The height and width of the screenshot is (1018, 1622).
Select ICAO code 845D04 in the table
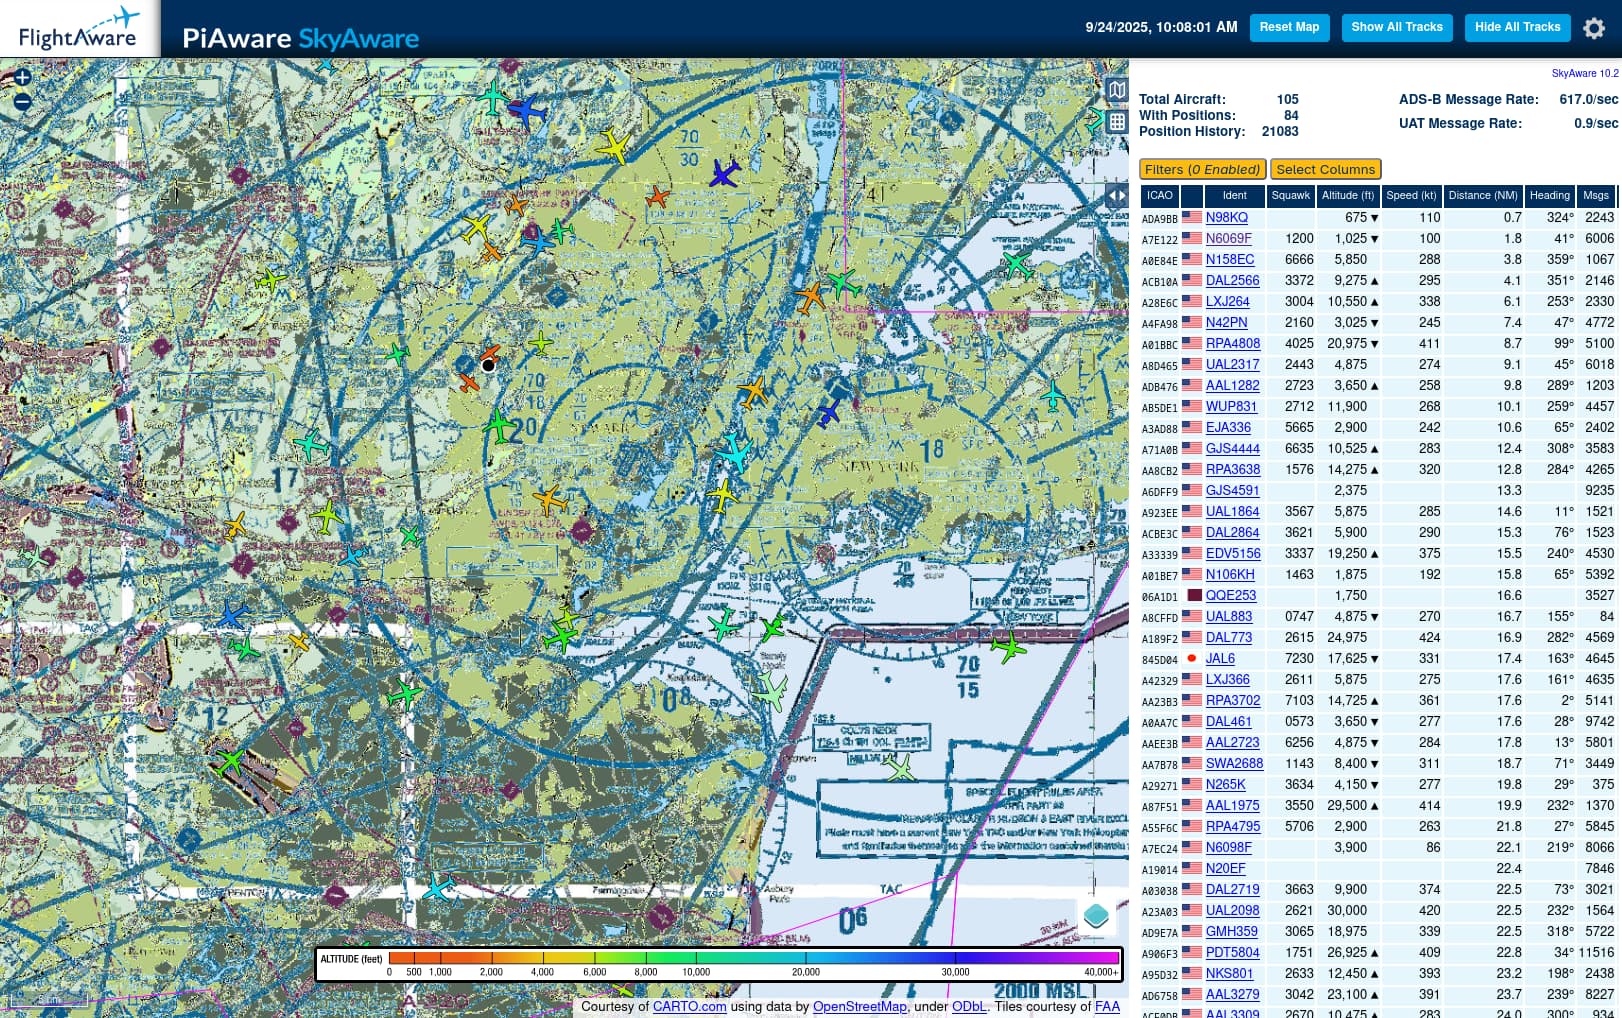1160,659
